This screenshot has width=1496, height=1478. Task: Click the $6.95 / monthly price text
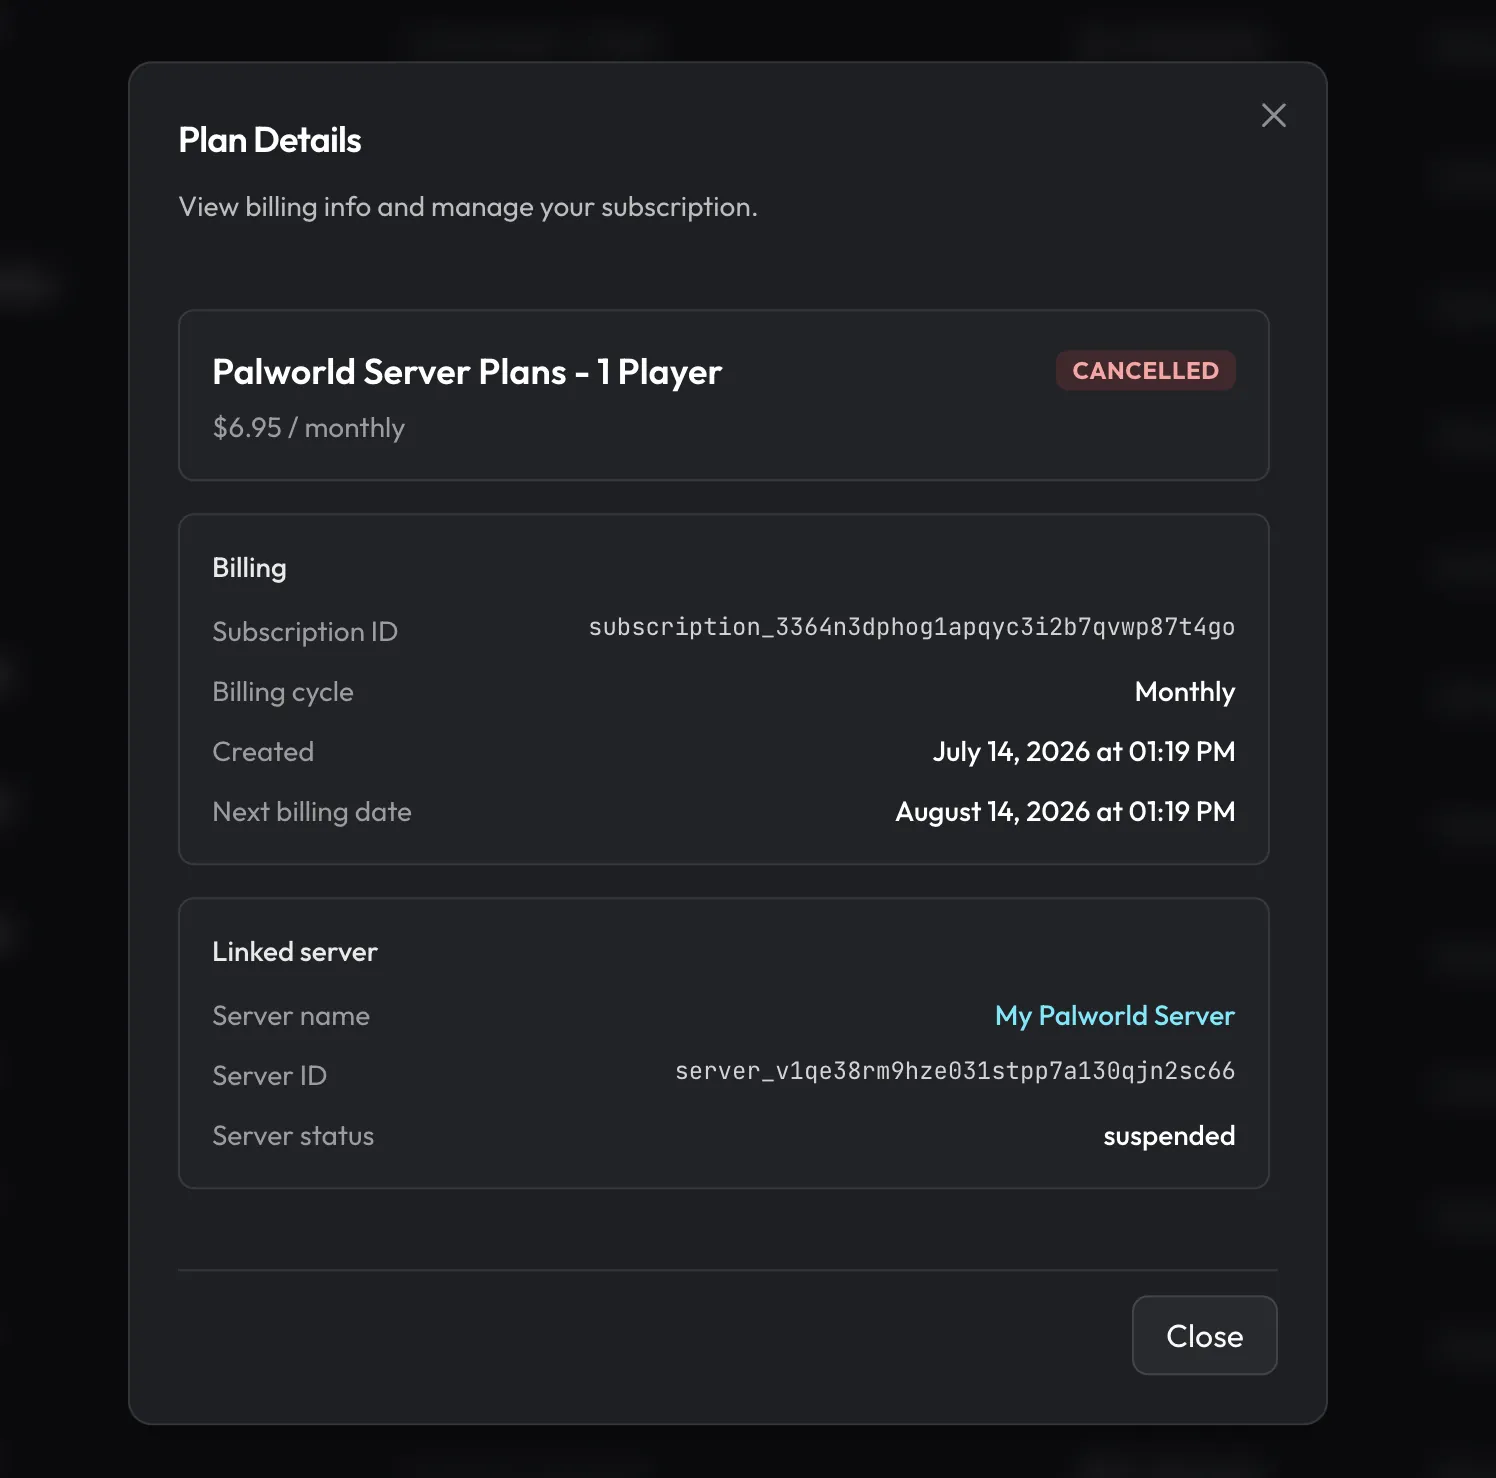308,428
